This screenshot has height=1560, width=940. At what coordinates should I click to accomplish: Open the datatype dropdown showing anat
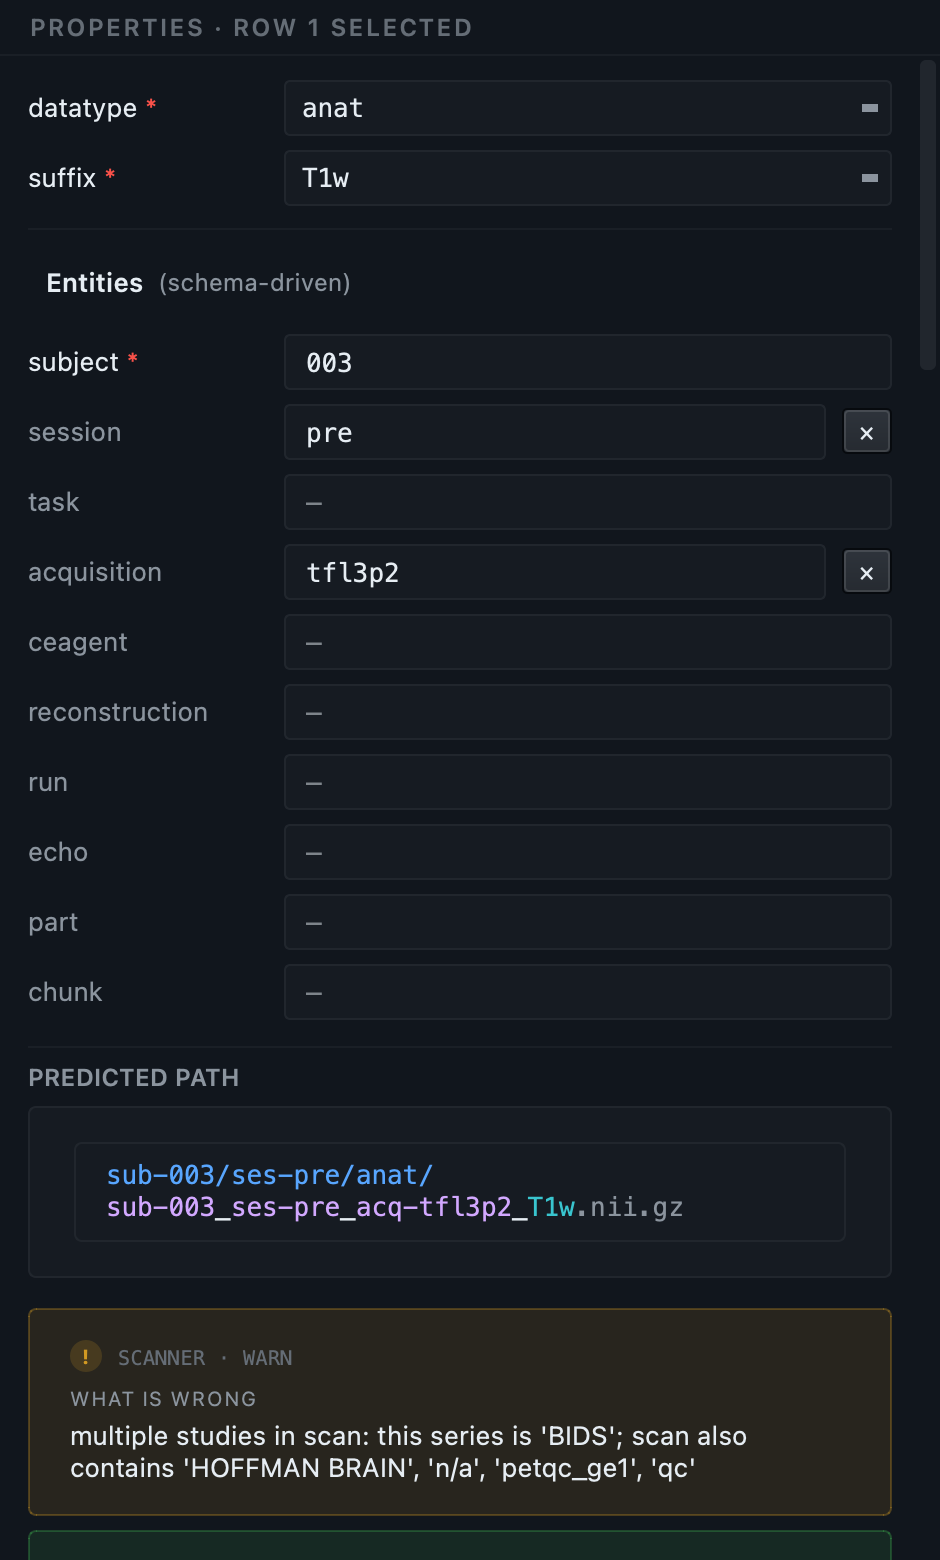tap(588, 108)
